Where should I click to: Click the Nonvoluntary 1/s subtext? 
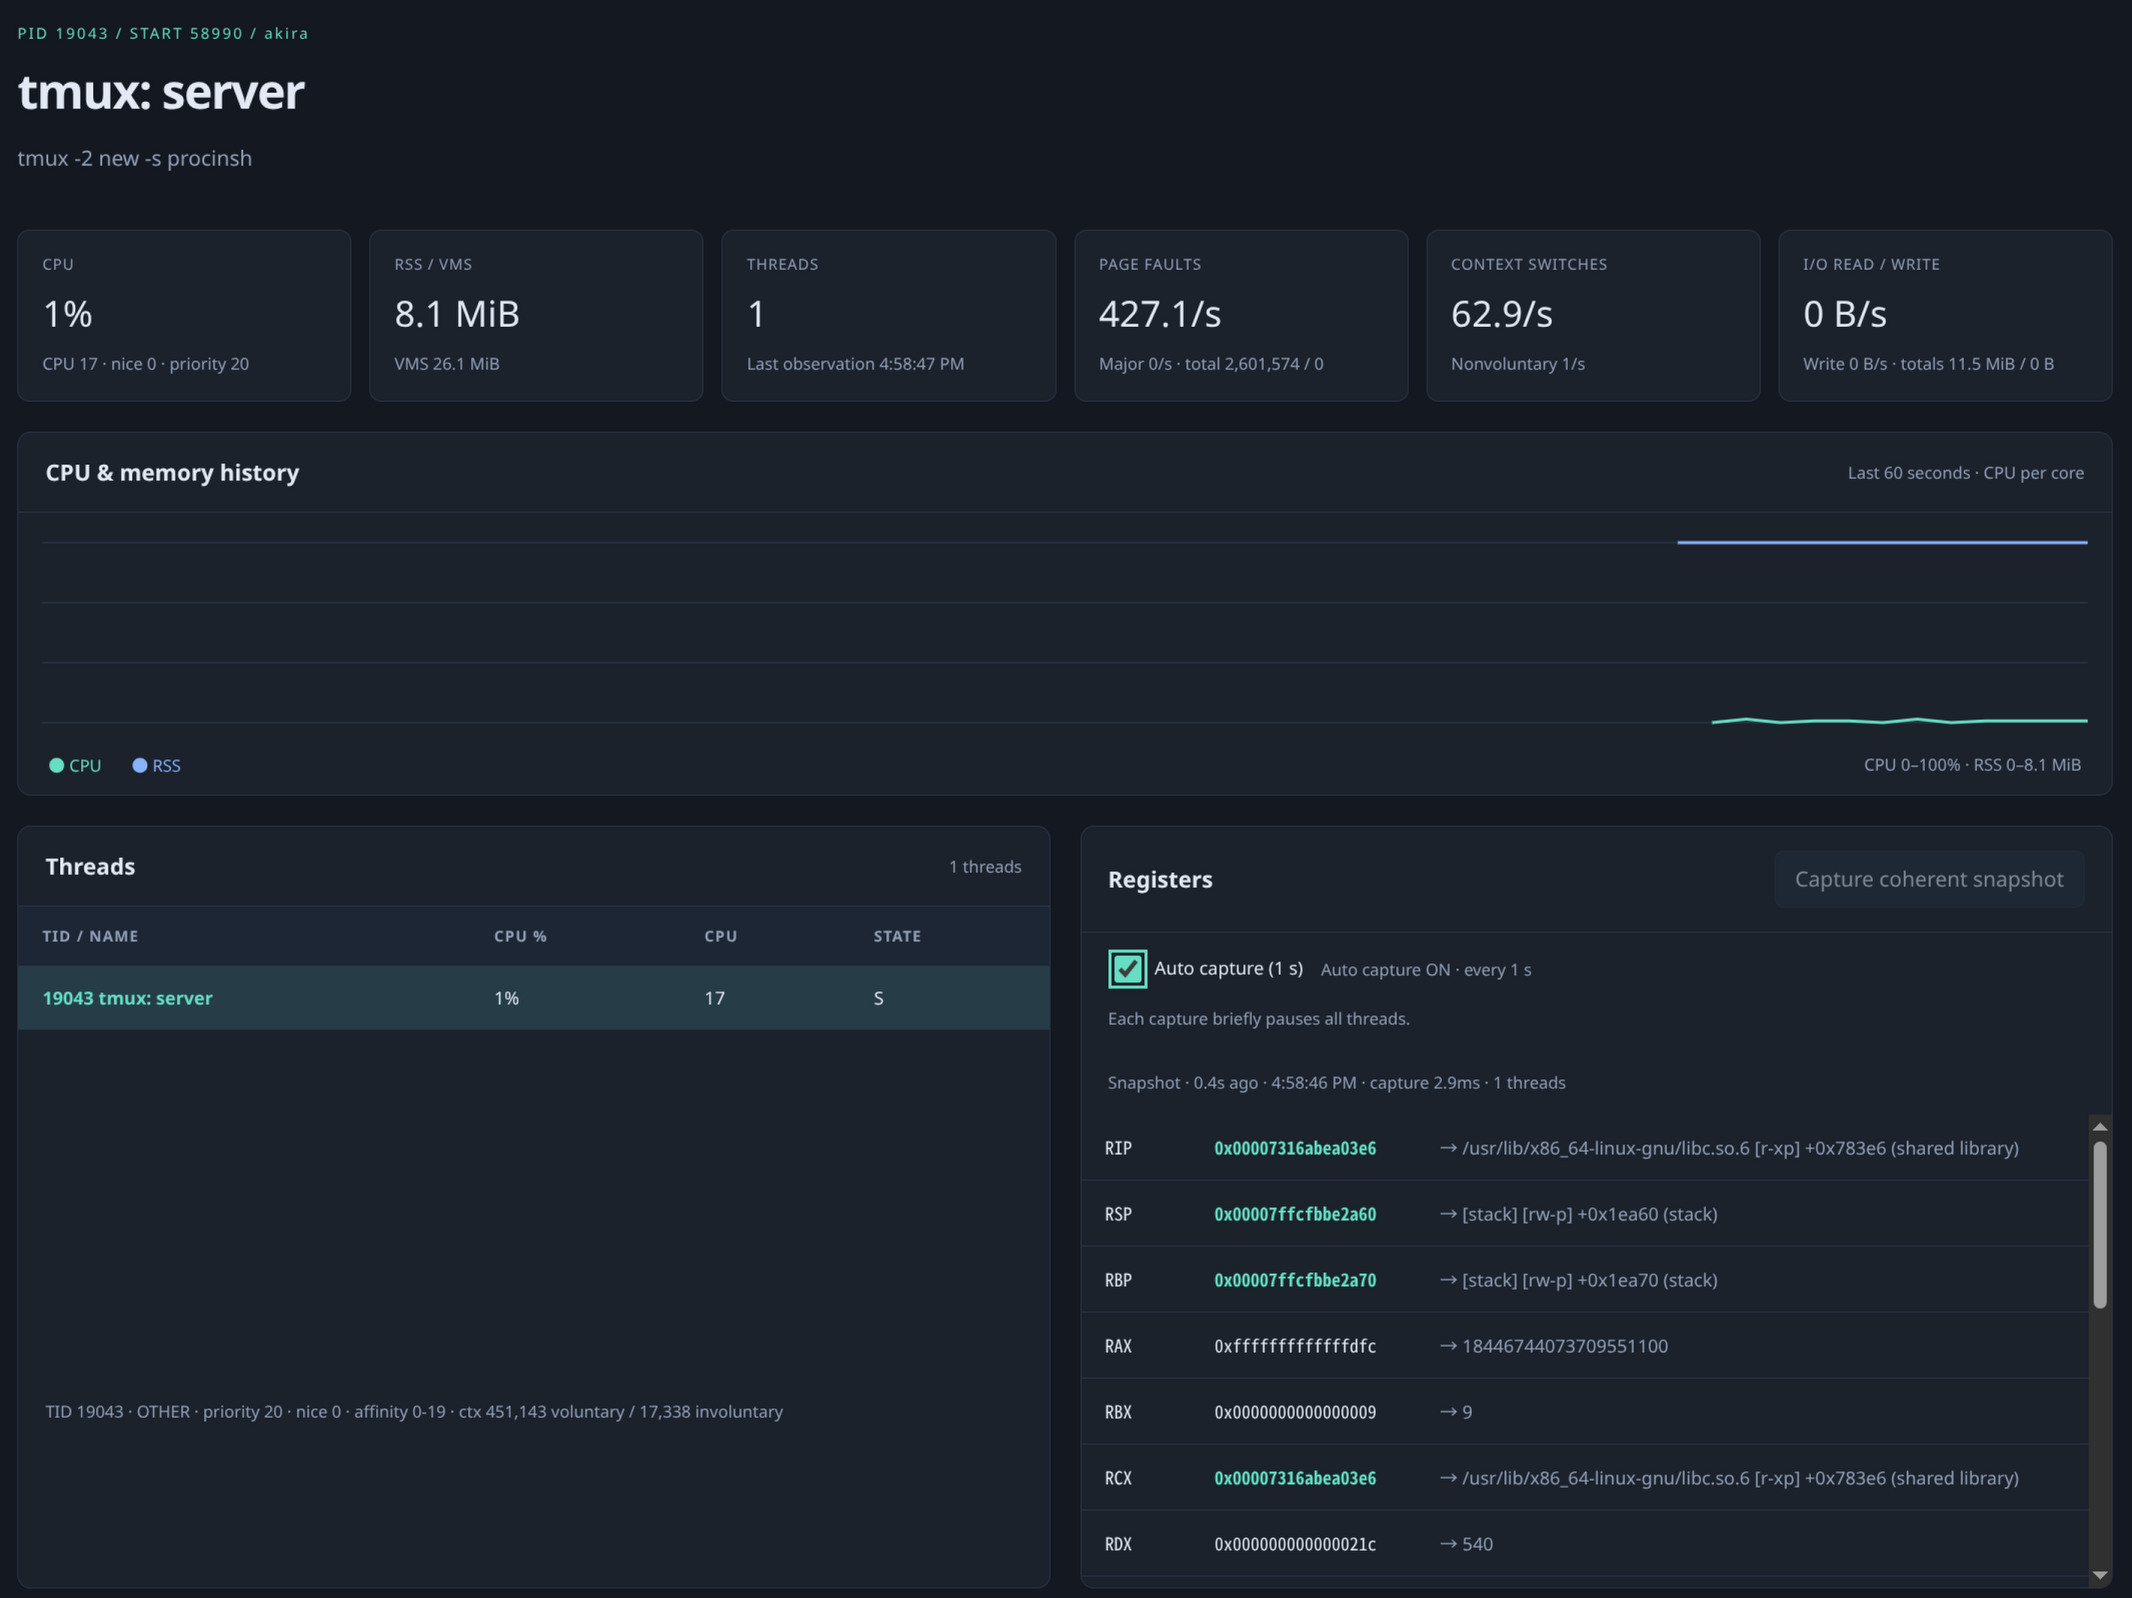(x=1518, y=364)
